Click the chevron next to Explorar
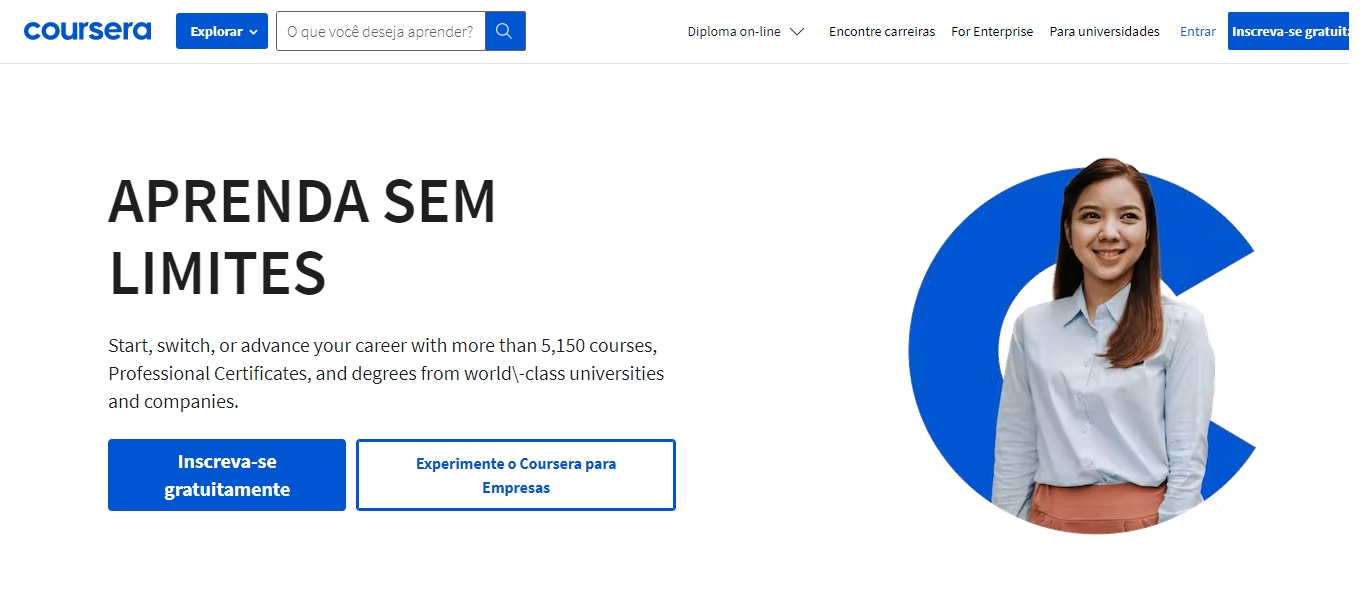The width and height of the screenshot is (1365, 615). (x=253, y=31)
